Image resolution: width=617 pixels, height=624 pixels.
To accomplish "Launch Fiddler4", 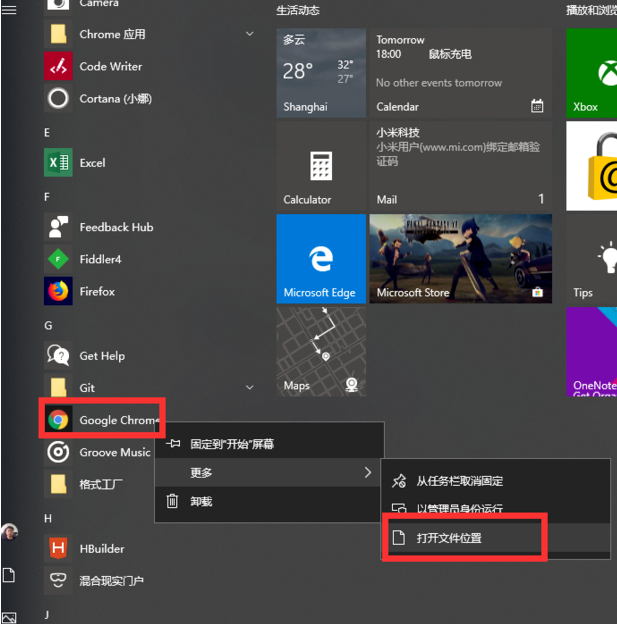I will point(149,259).
